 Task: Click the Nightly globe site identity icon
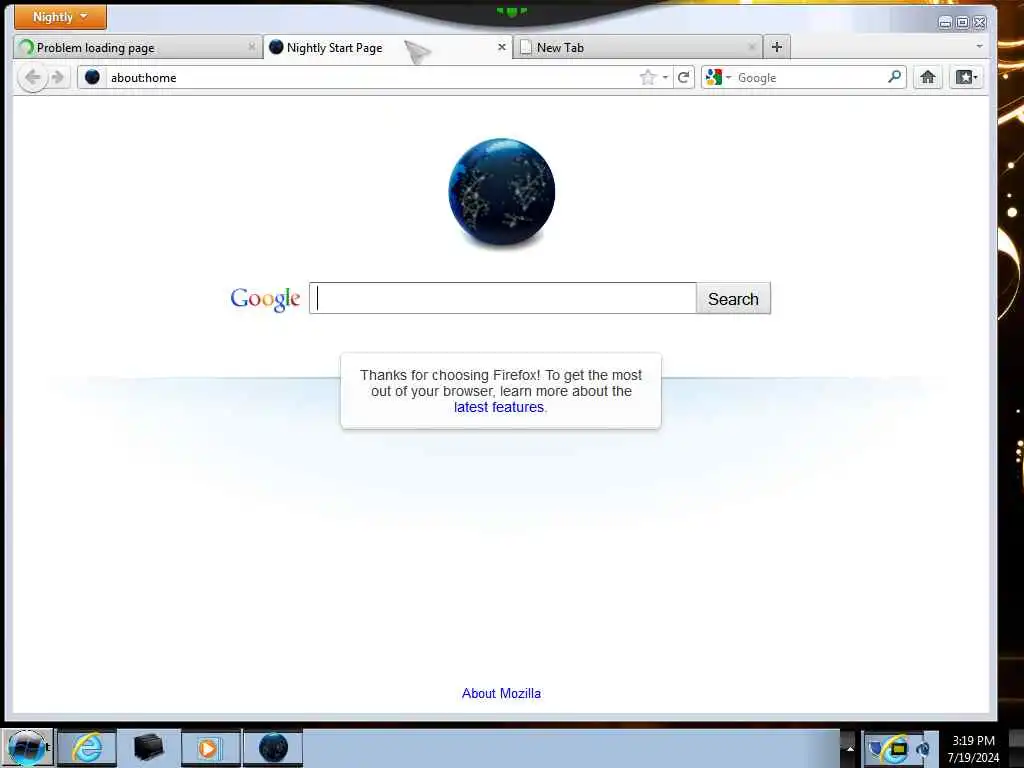(92, 77)
